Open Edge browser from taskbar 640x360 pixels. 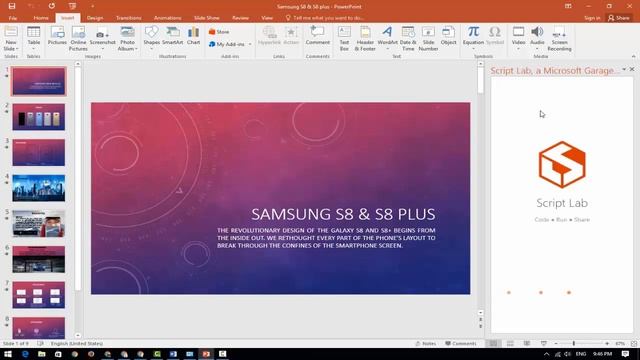click(25, 354)
